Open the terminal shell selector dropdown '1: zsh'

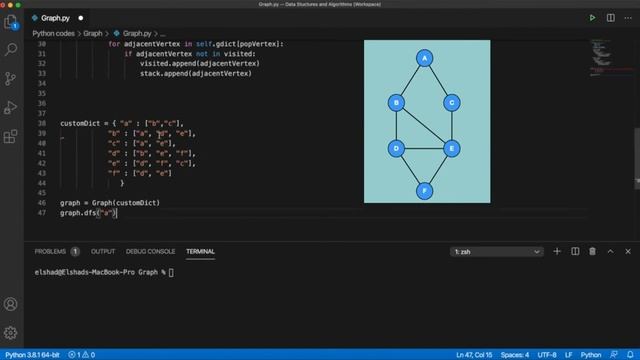tap(497, 252)
